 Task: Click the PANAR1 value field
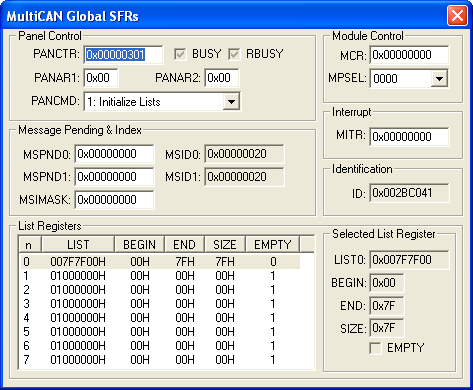(101, 78)
